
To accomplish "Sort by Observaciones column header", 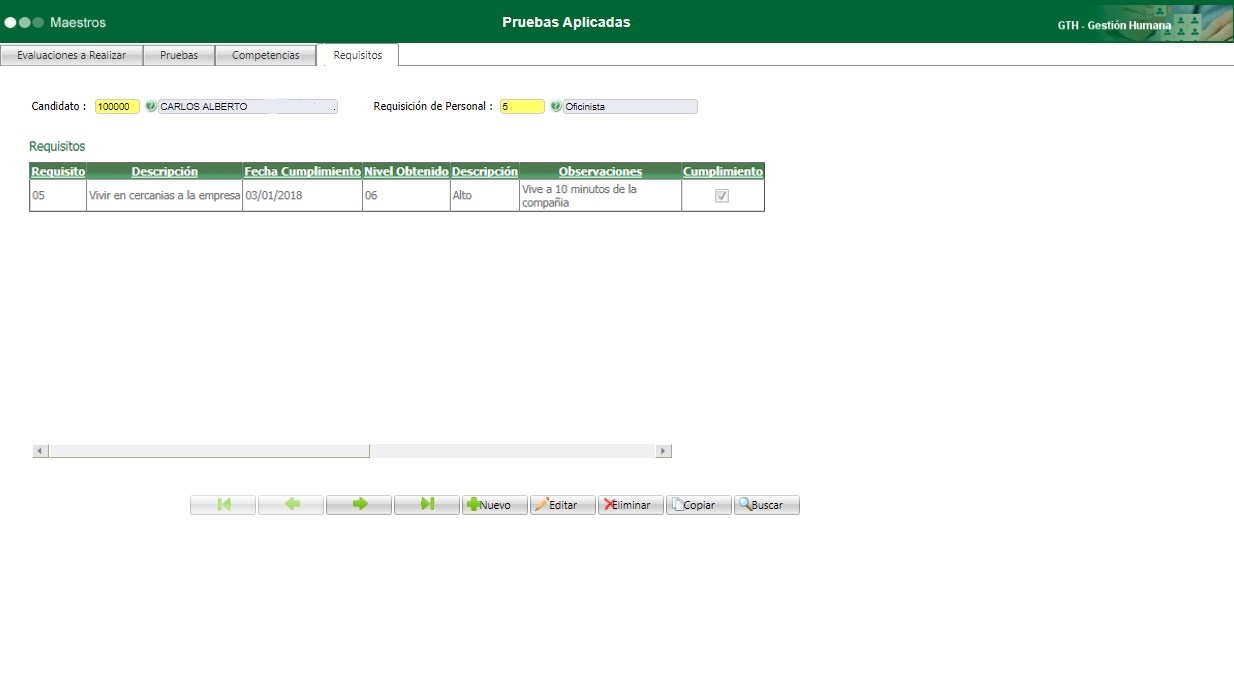I will pyautogui.click(x=600, y=171).
